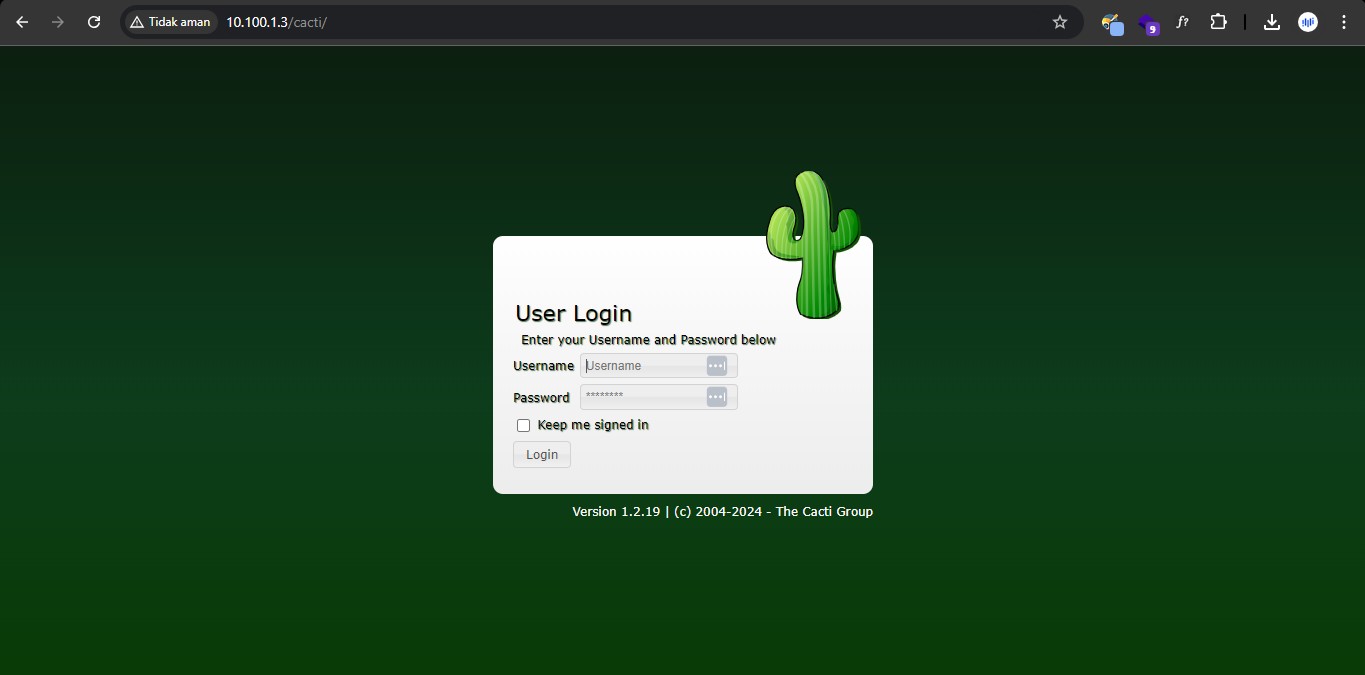Click the "Keep me signed in" label

click(x=593, y=425)
